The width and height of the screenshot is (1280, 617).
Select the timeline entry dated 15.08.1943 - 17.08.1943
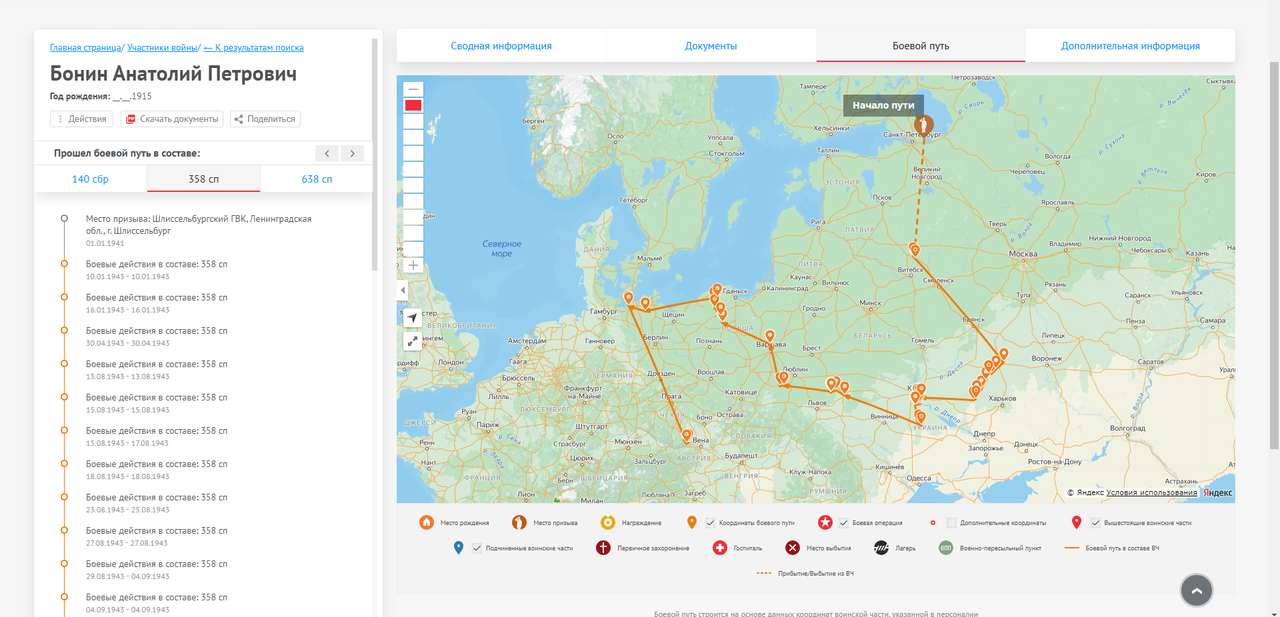[156, 436]
